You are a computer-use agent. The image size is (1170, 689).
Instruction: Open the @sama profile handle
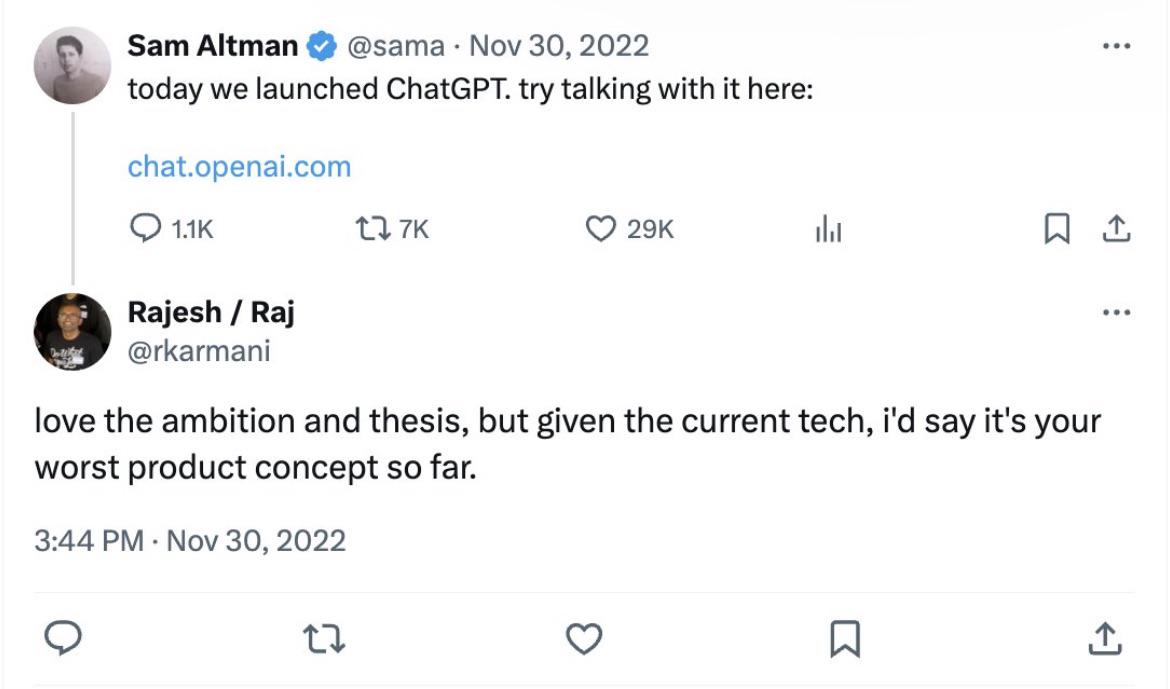coord(395,46)
